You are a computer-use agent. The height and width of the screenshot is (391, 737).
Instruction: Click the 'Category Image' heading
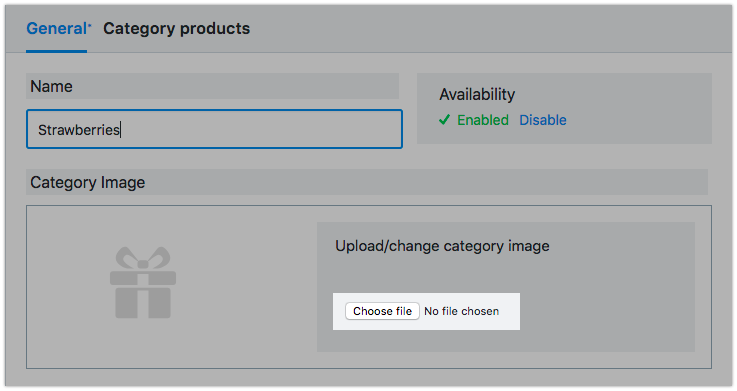tap(87, 182)
